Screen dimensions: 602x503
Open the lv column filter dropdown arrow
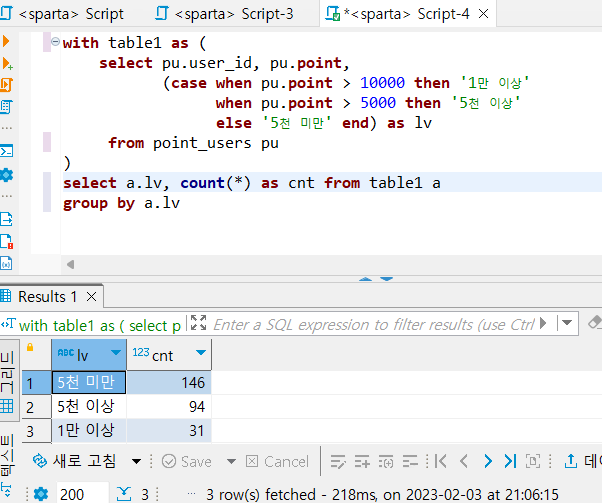(116, 352)
